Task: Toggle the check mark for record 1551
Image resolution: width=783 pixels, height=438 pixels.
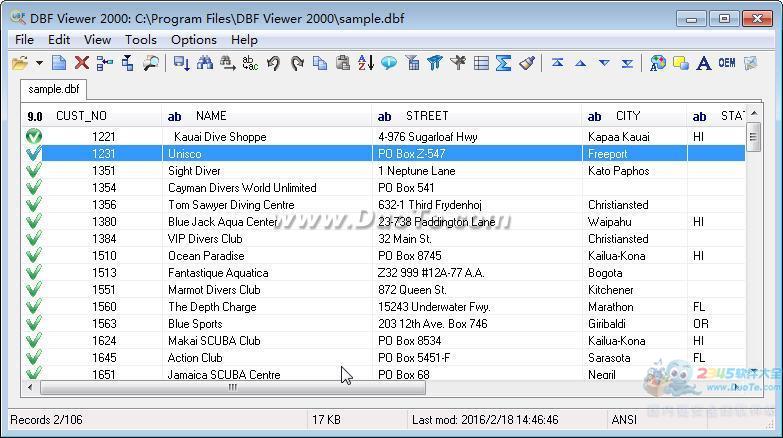Action: point(33,289)
